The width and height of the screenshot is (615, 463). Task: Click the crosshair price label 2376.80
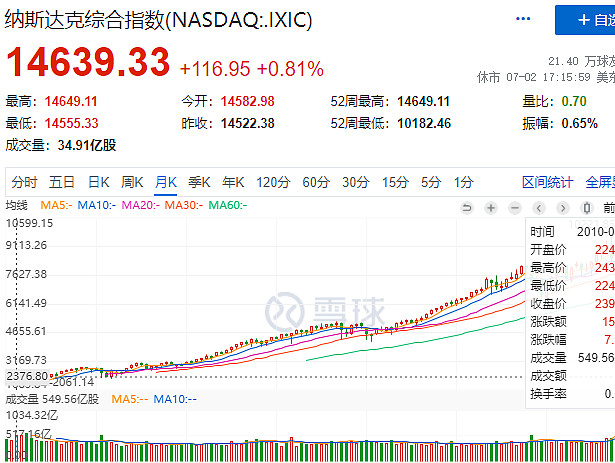tap(27, 376)
